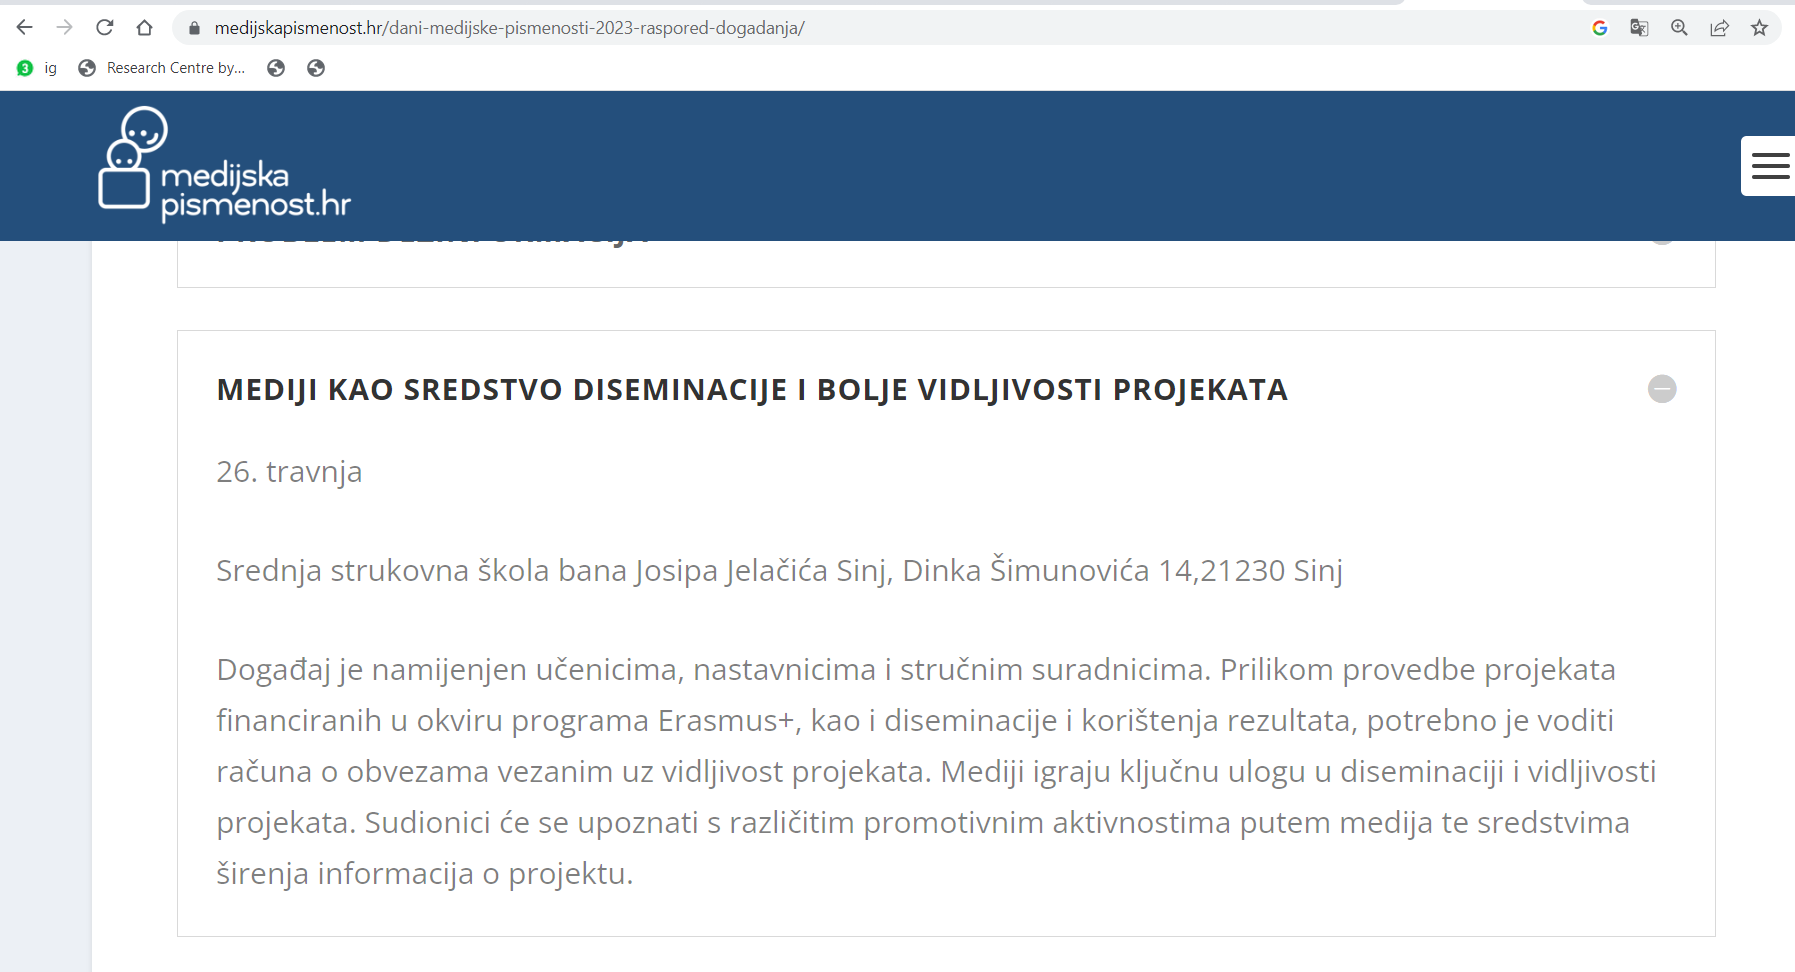Reload the page with the refresh icon
Viewport: 1795px width, 972px height.
(x=105, y=27)
